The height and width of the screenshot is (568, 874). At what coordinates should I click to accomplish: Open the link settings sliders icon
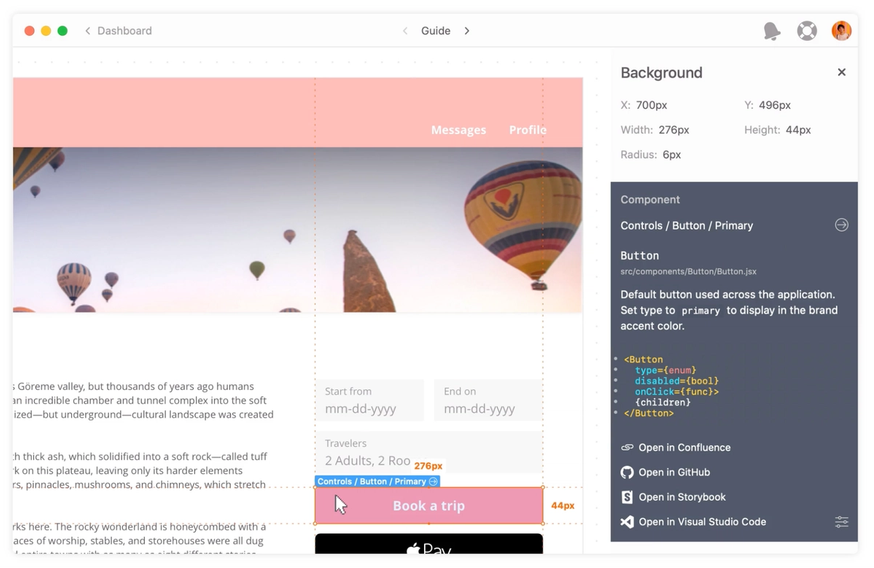tap(842, 522)
